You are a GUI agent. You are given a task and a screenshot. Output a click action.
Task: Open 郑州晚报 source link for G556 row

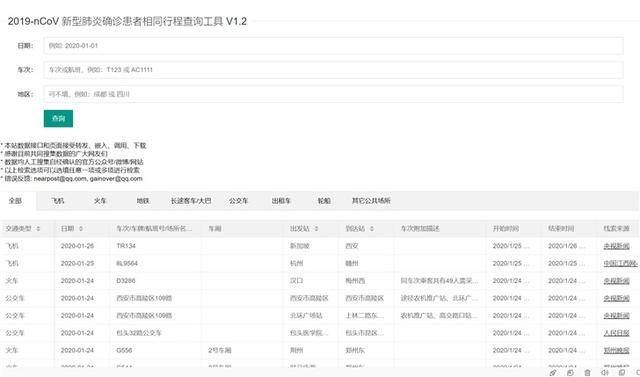(x=616, y=350)
